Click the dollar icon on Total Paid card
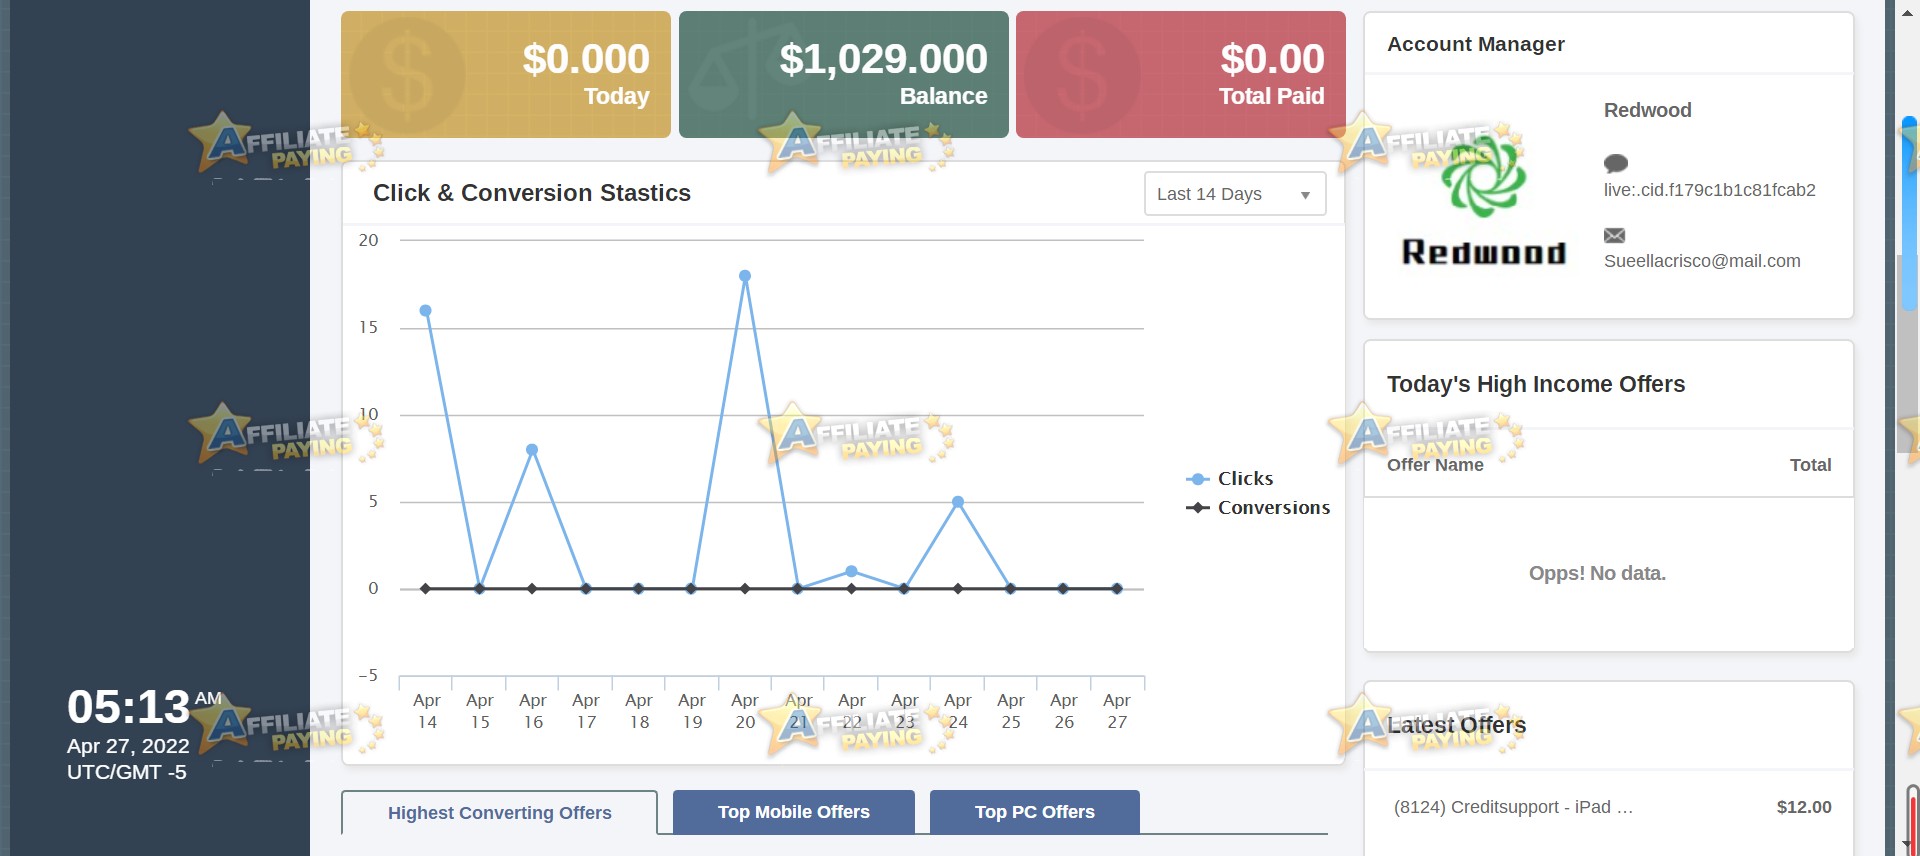This screenshot has width=1920, height=856. [1081, 75]
